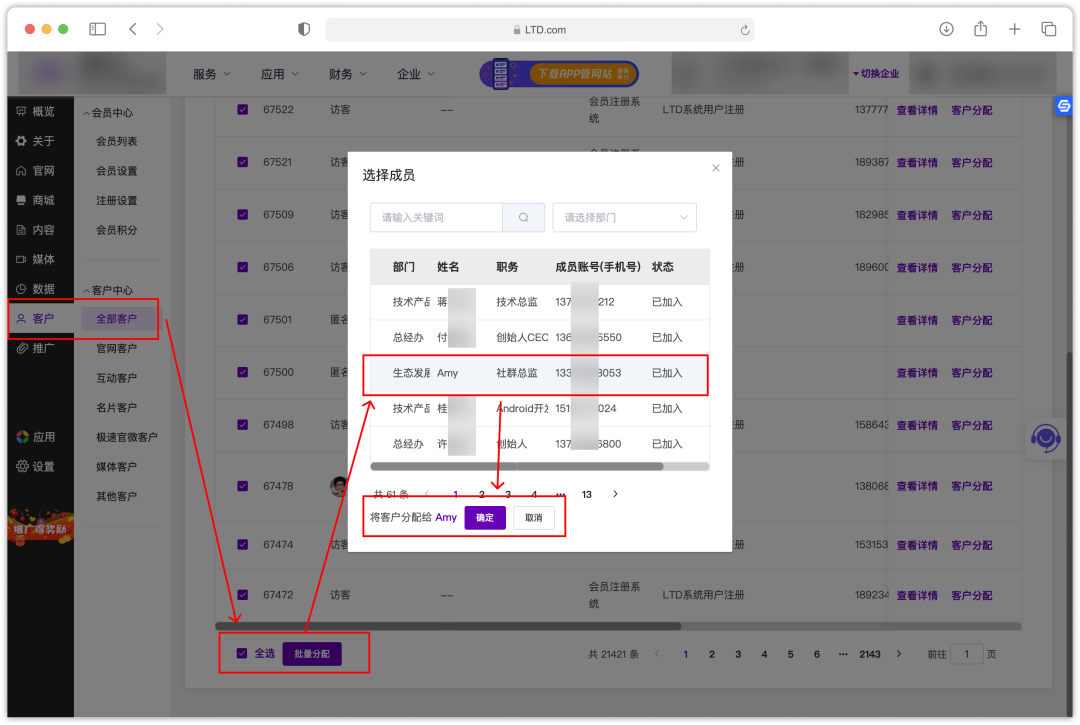Confirm assignment with 确定
Image resolution: width=1080 pixels, height=725 pixels.
485,517
